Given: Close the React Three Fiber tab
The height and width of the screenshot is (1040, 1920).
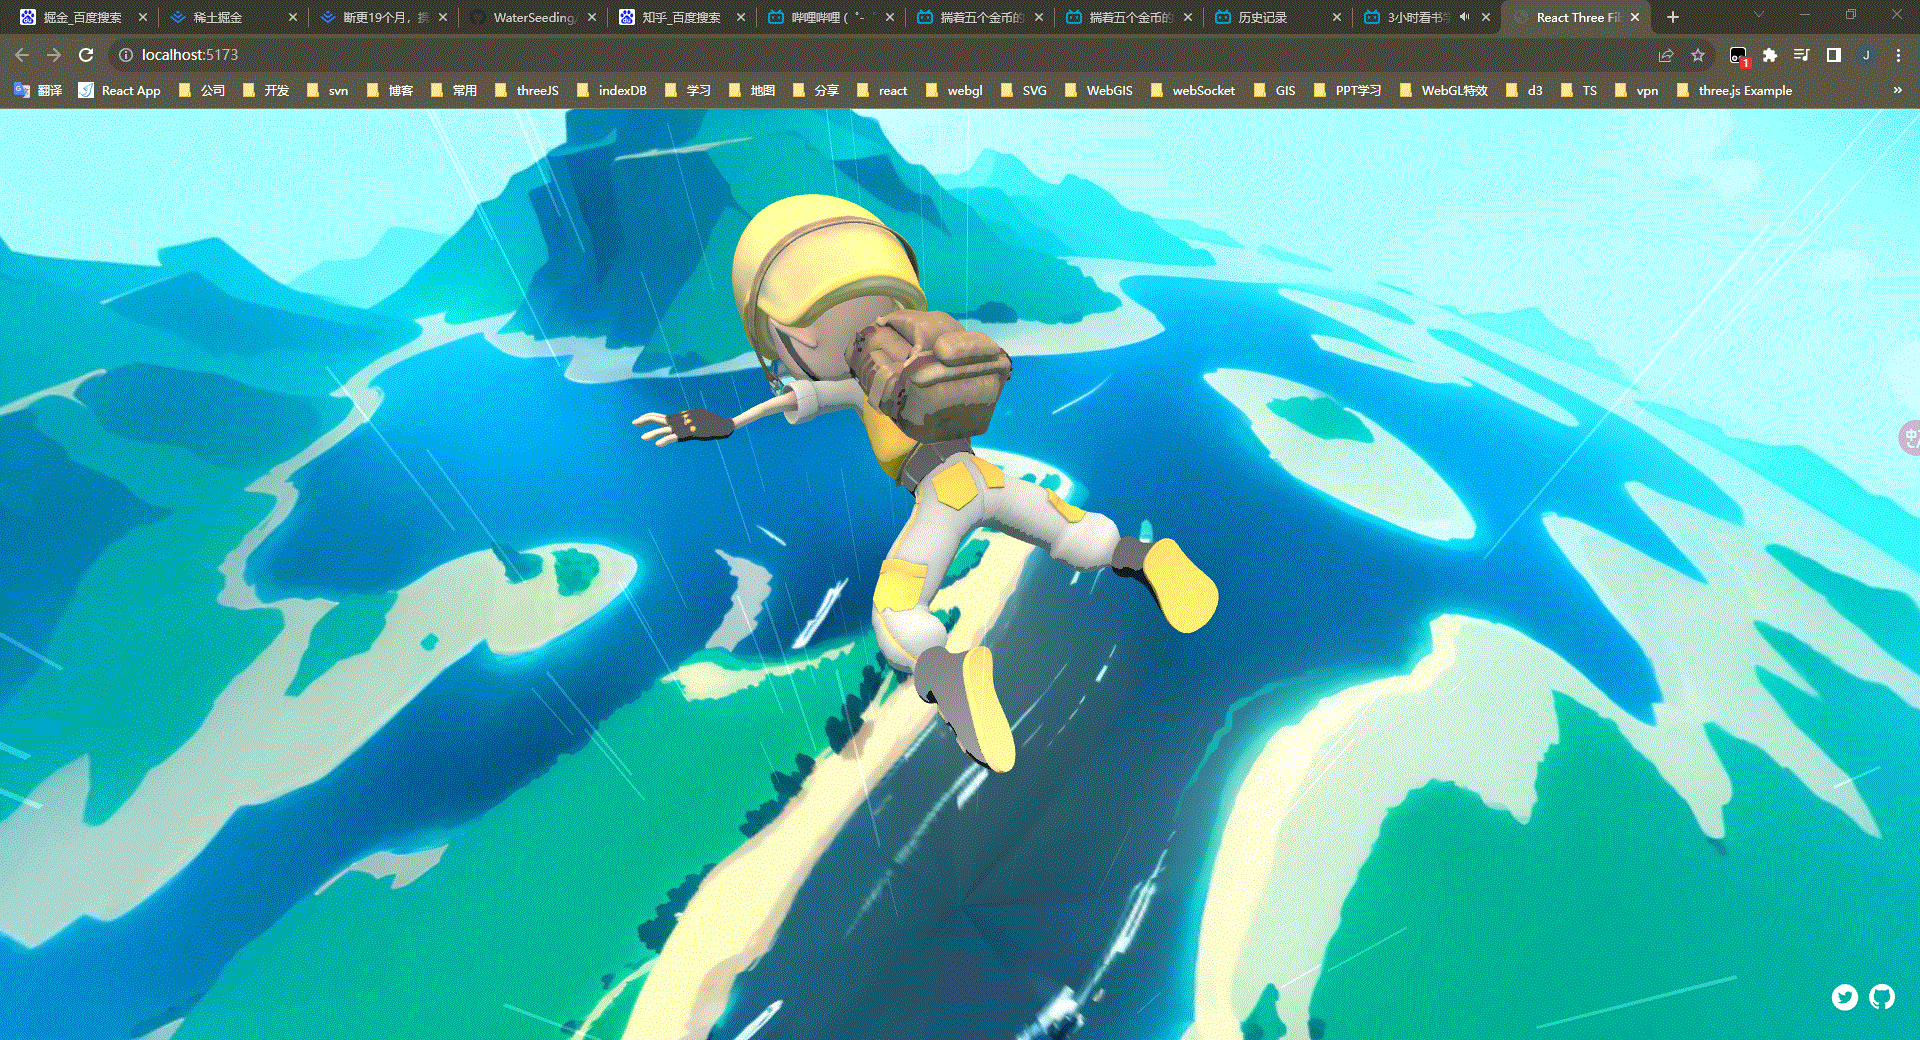Looking at the screenshot, I should tap(1635, 17).
